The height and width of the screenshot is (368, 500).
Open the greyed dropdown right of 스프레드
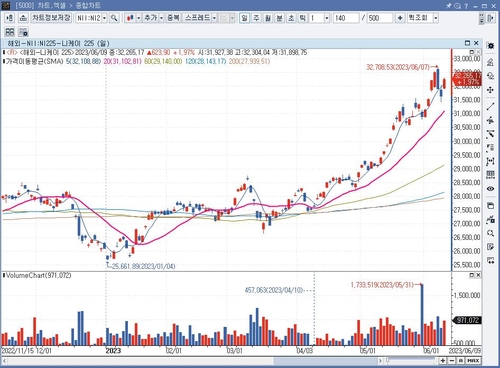[232, 18]
